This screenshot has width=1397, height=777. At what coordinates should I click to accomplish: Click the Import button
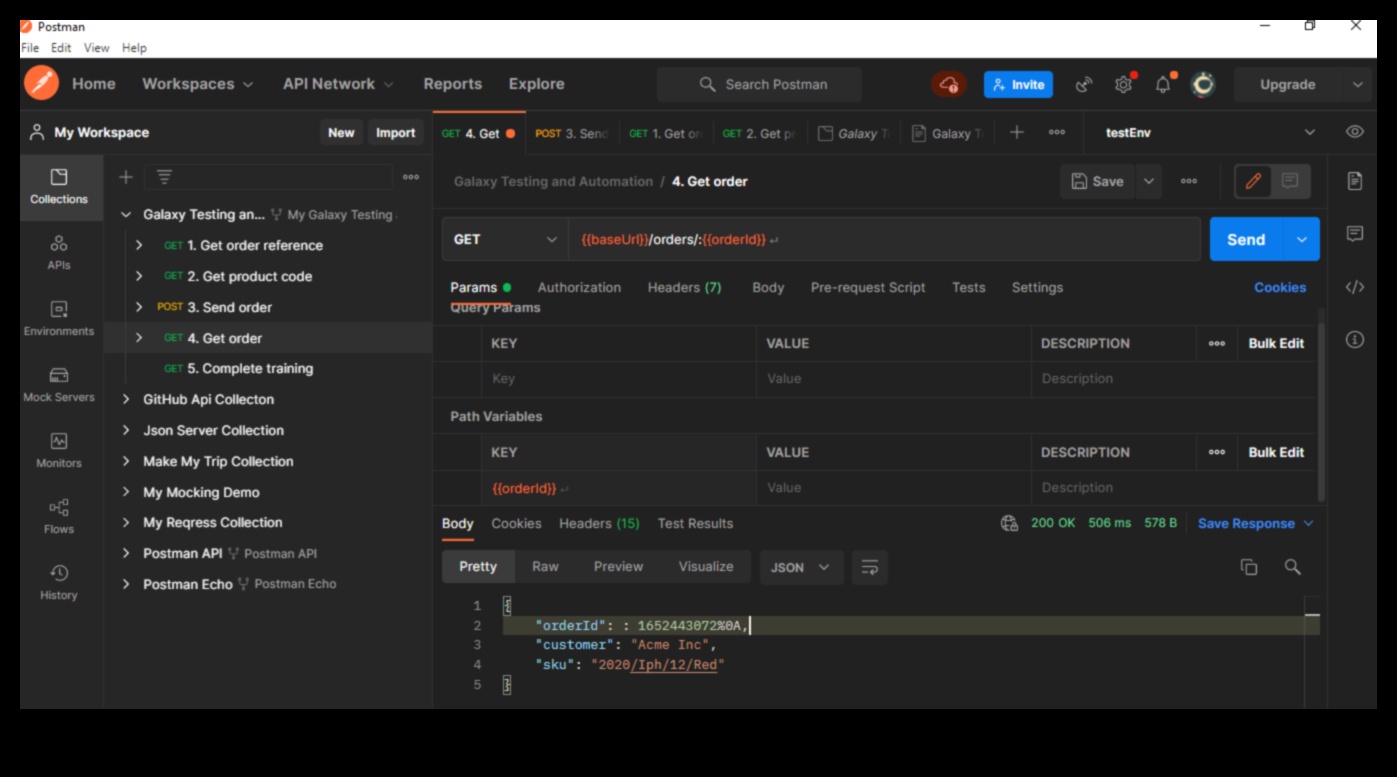click(395, 132)
